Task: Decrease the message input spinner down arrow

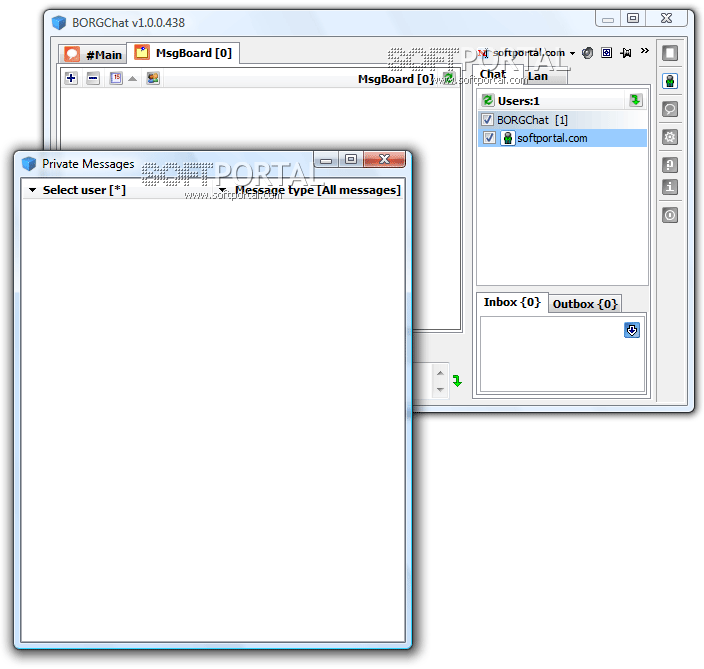Action: (x=440, y=389)
